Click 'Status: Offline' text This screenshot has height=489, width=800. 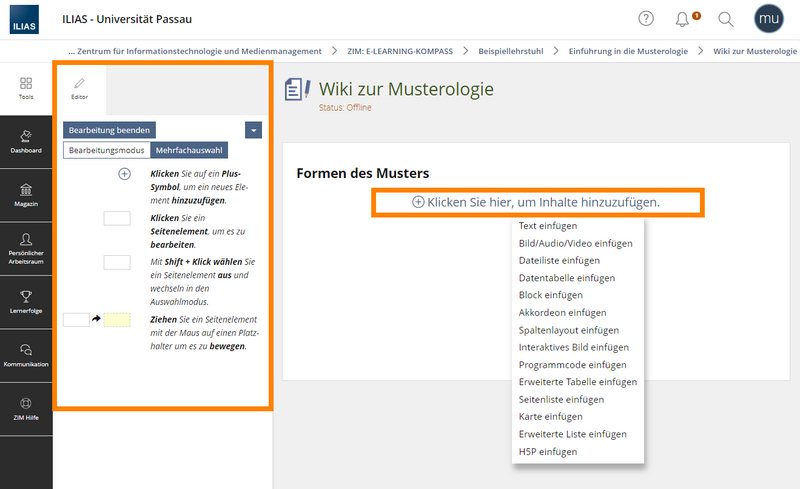[345, 108]
